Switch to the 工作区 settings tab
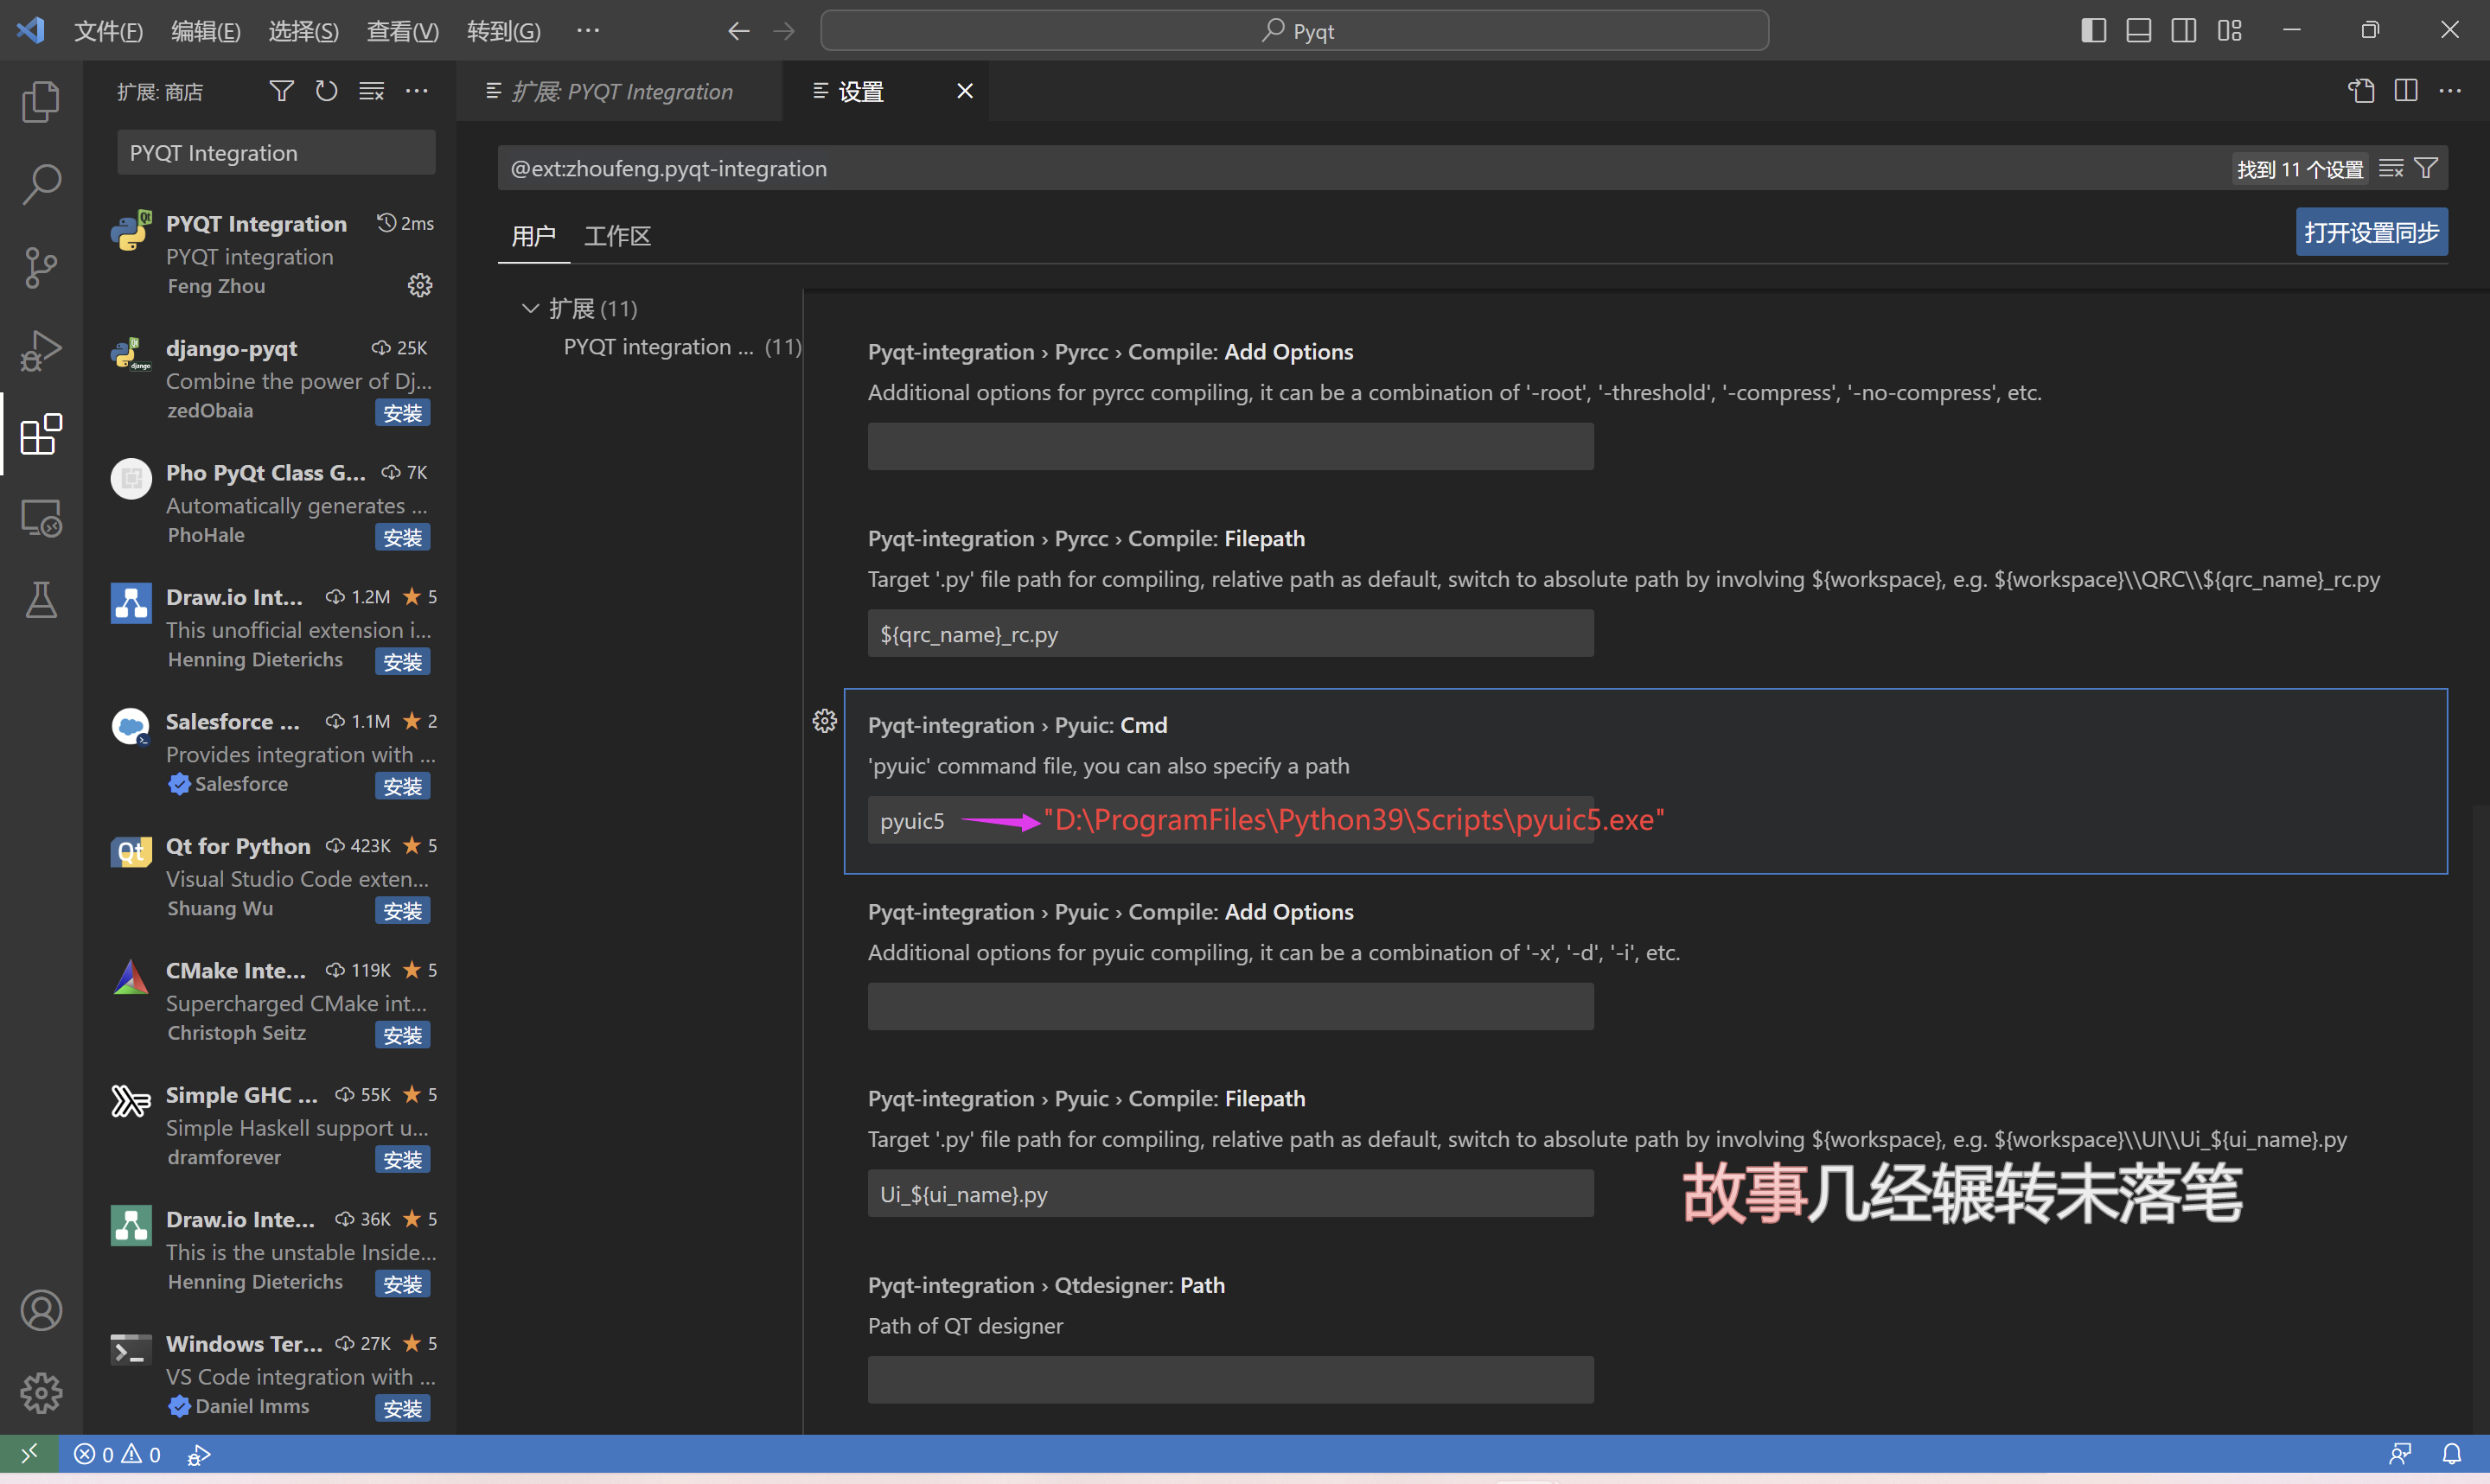2490x1484 pixels. [616, 236]
